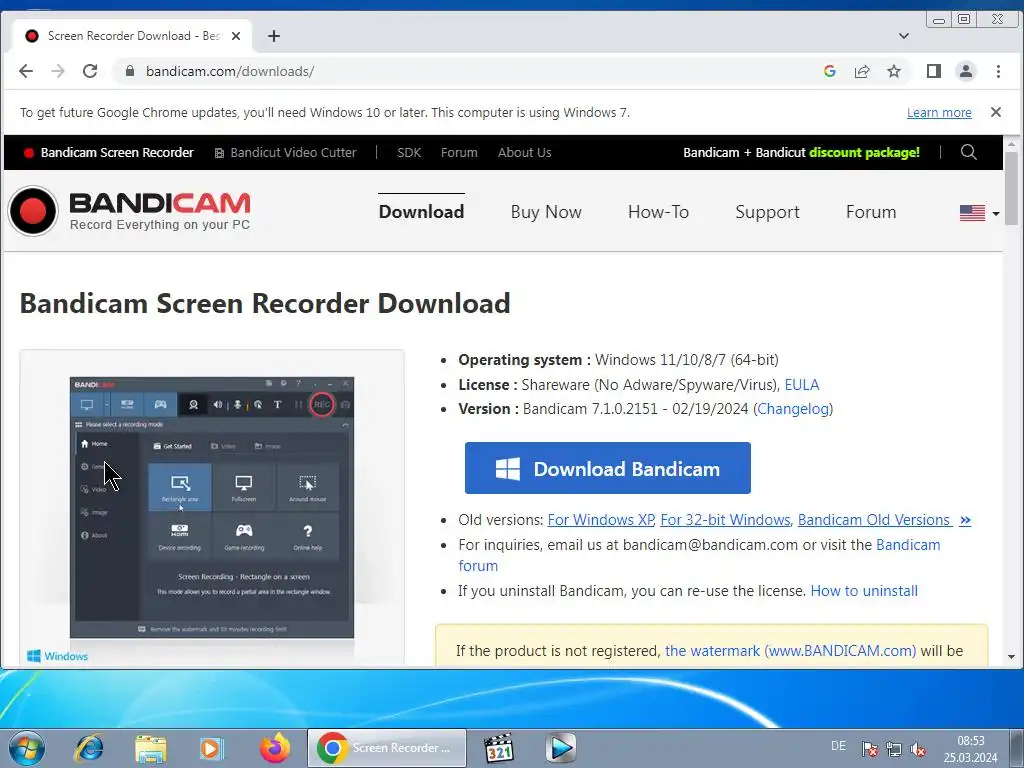
Task: Open Media Player Classic 321 icon
Action: click(499, 748)
